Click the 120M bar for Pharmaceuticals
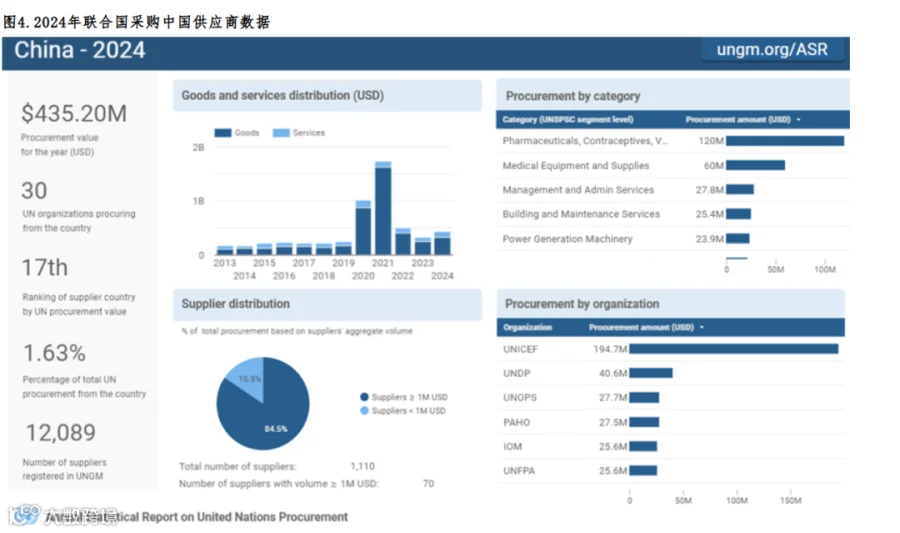Viewport: 900px width, 533px height. pos(785,141)
